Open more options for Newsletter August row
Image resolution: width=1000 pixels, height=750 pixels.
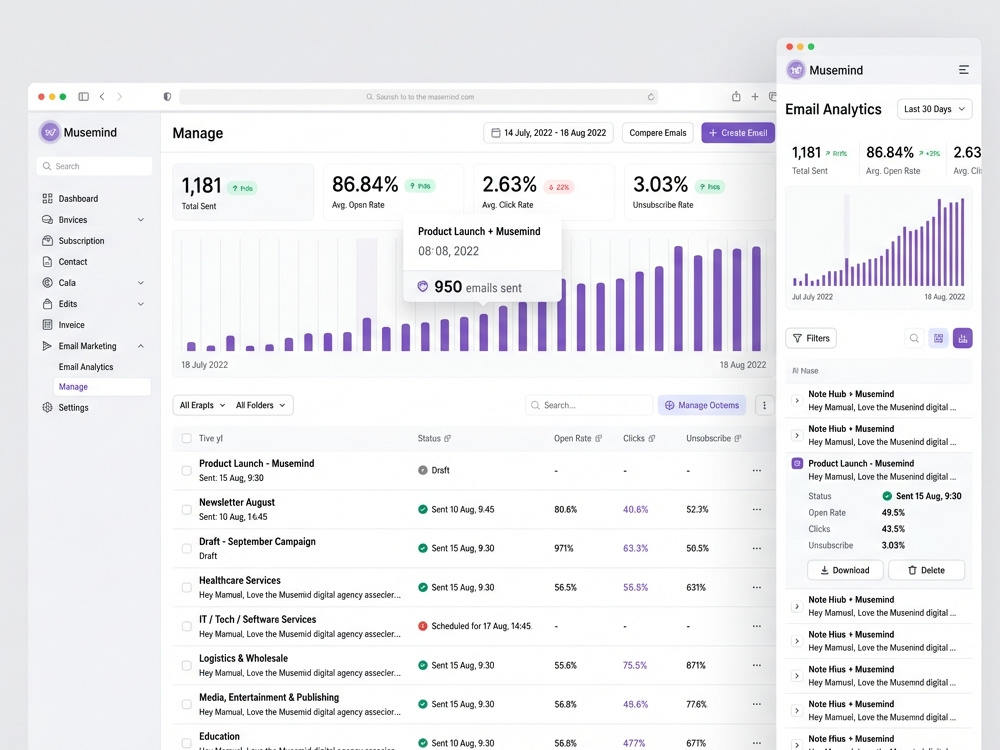[756, 509]
